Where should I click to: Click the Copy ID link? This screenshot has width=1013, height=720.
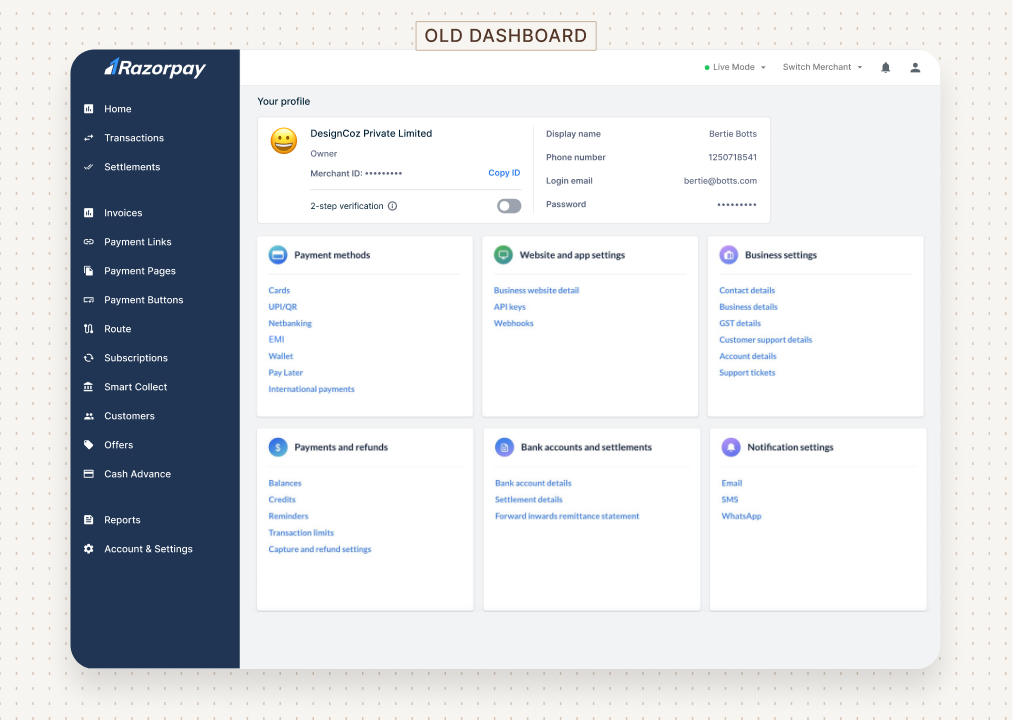coord(504,173)
